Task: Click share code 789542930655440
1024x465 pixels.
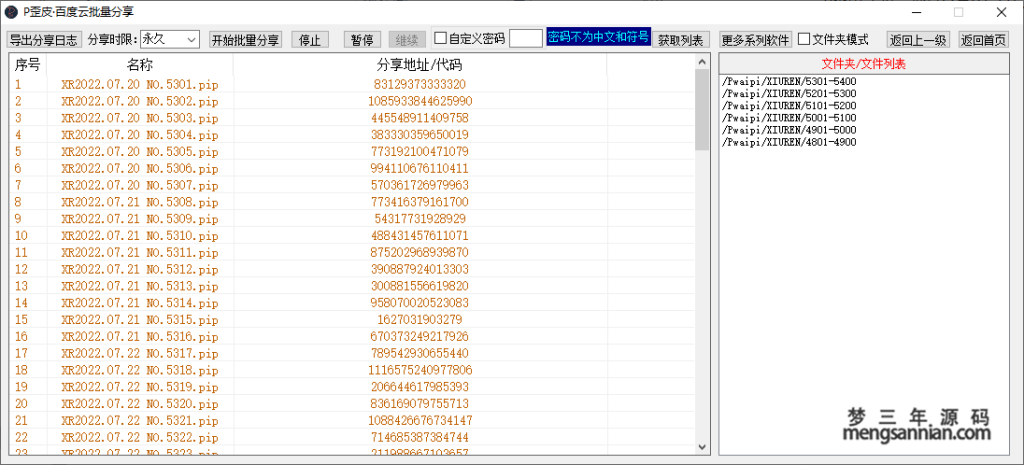Action: [x=420, y=353]
